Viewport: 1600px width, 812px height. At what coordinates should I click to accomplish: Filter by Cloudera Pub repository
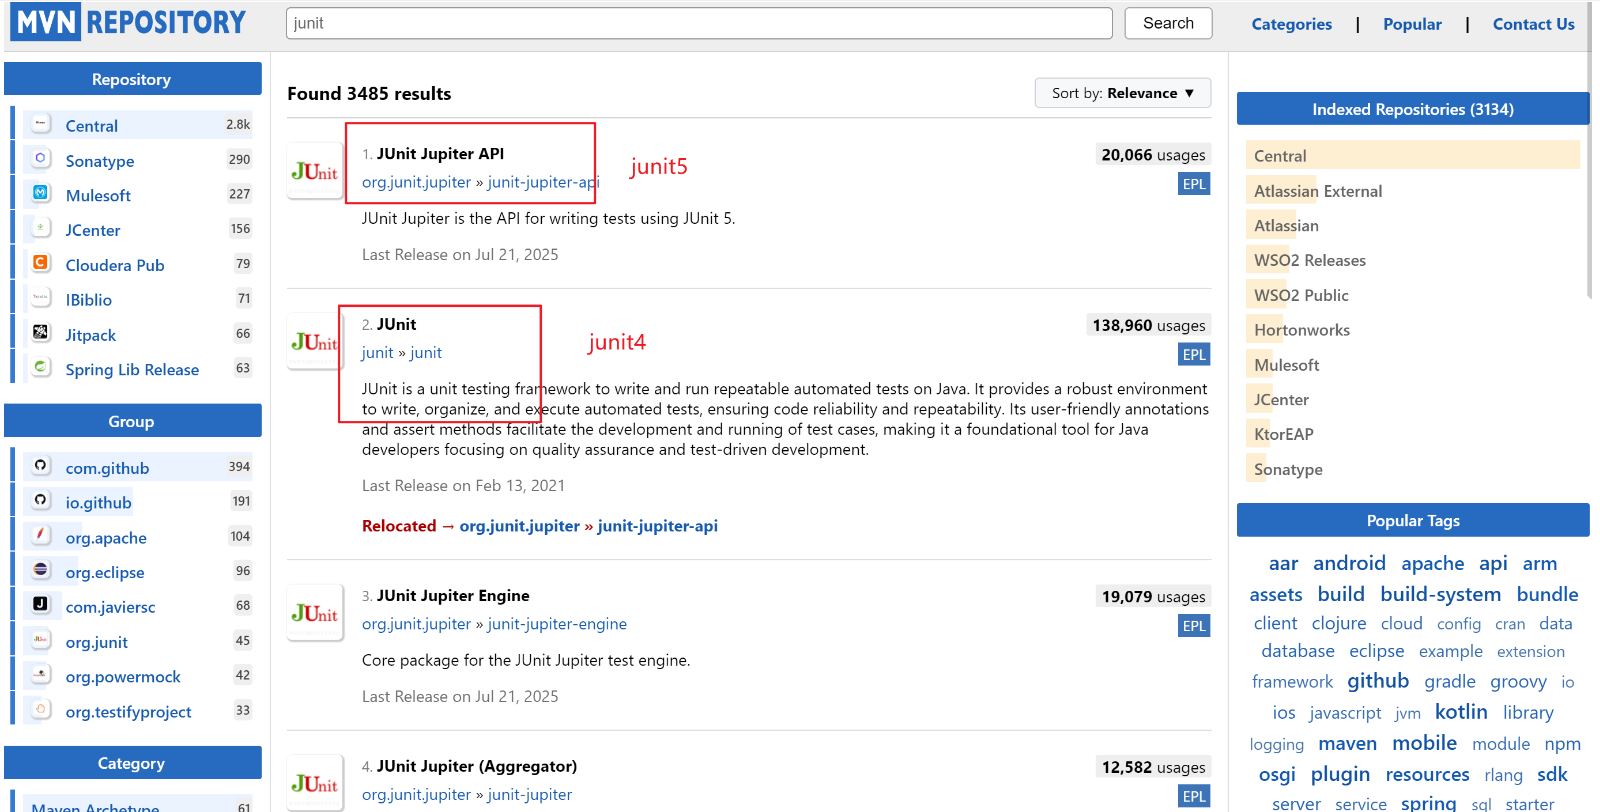(115, 265)
